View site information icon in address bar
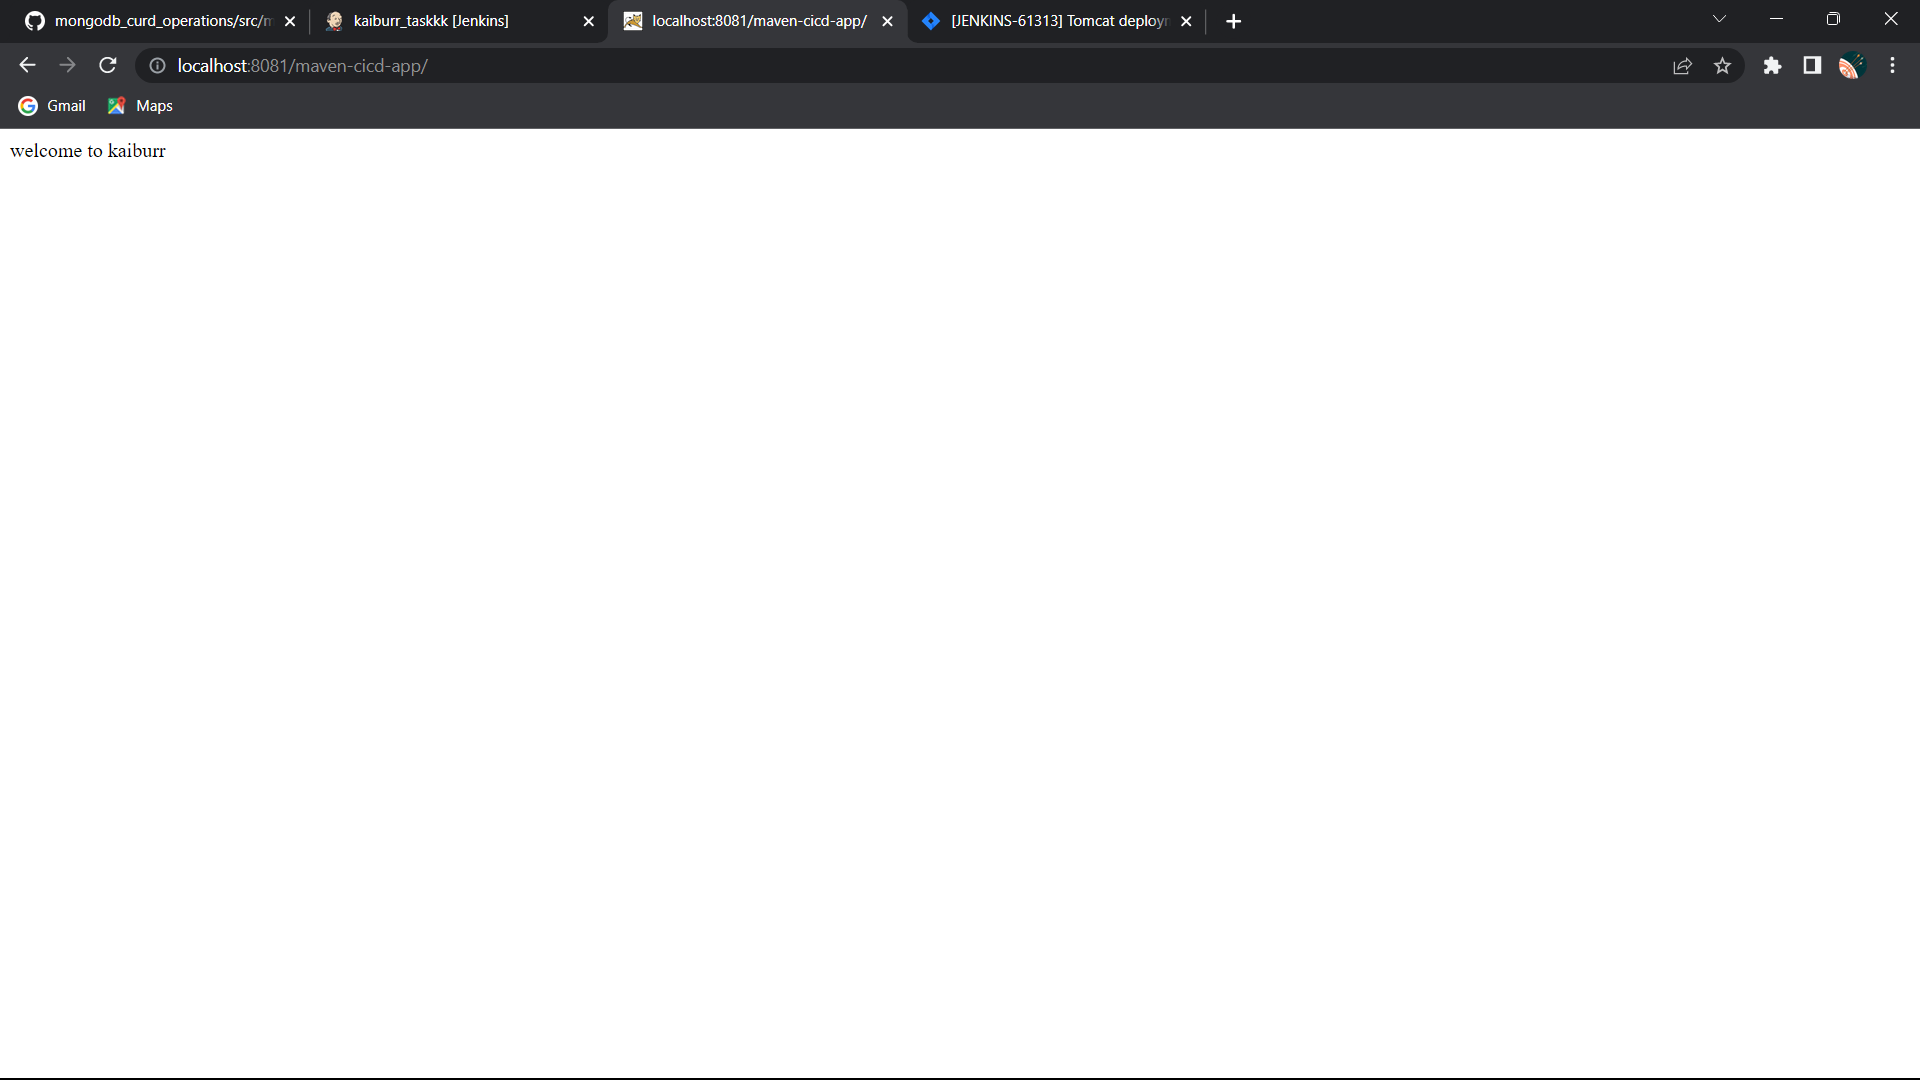Viewport: 1920px width, 1080px height. point(157,66)
